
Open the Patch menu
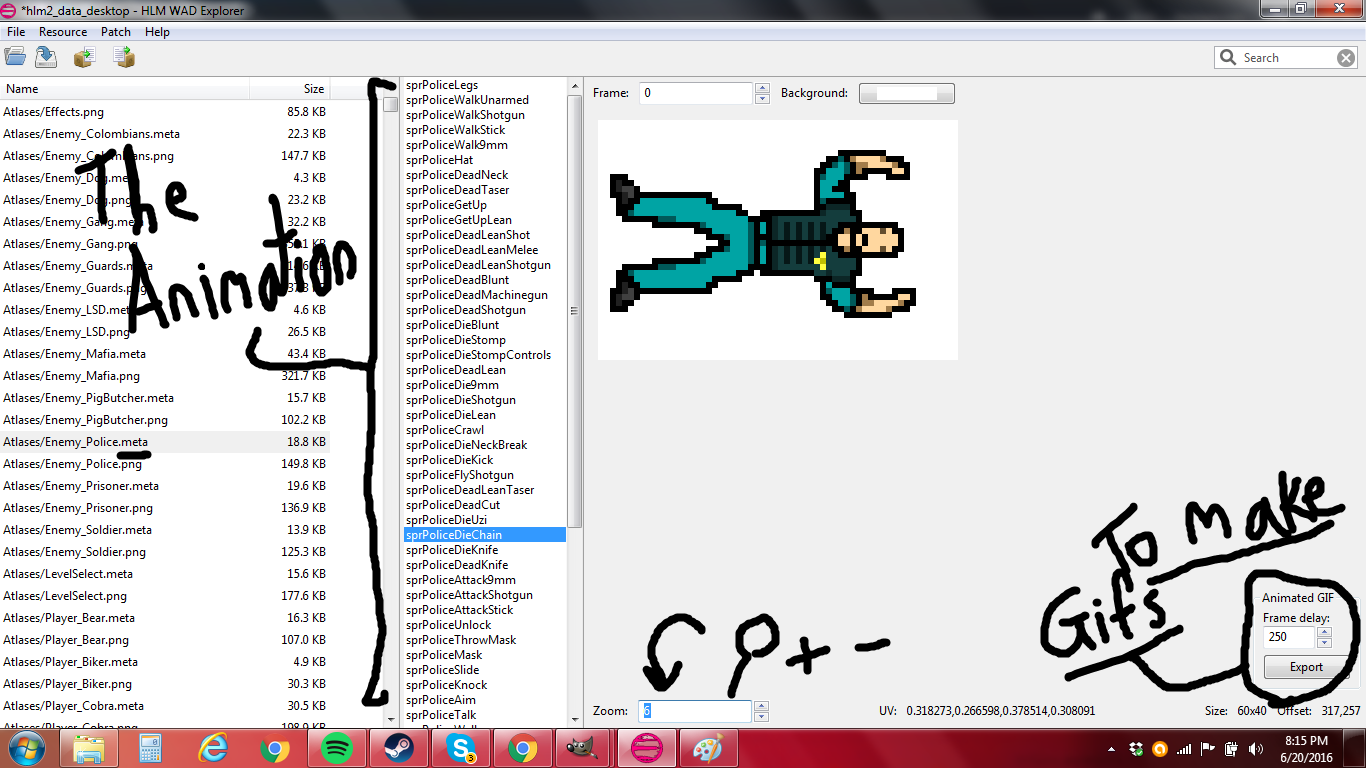(116, 32)
